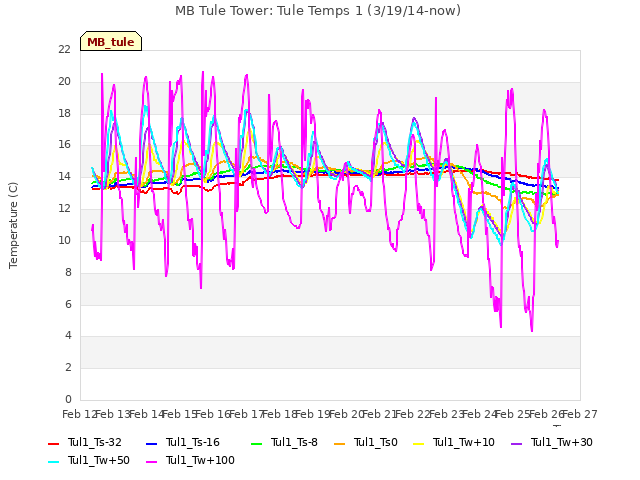640x480 pixels.
Task: Click the y-axis tick label 14
Action: (x=64, y=176)
